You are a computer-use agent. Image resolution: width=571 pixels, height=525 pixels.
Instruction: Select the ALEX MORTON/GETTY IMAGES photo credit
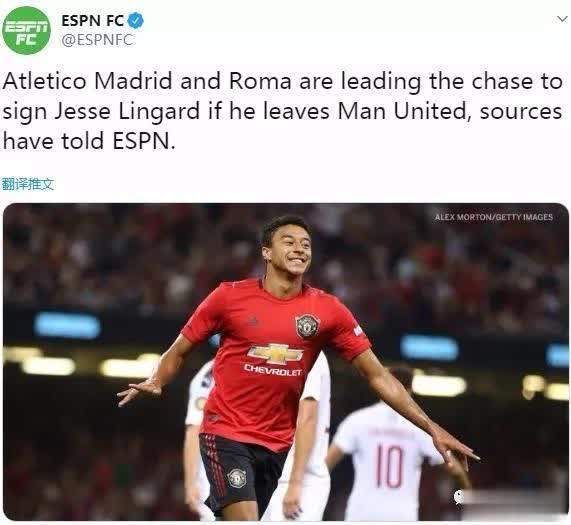coord(494,217)
